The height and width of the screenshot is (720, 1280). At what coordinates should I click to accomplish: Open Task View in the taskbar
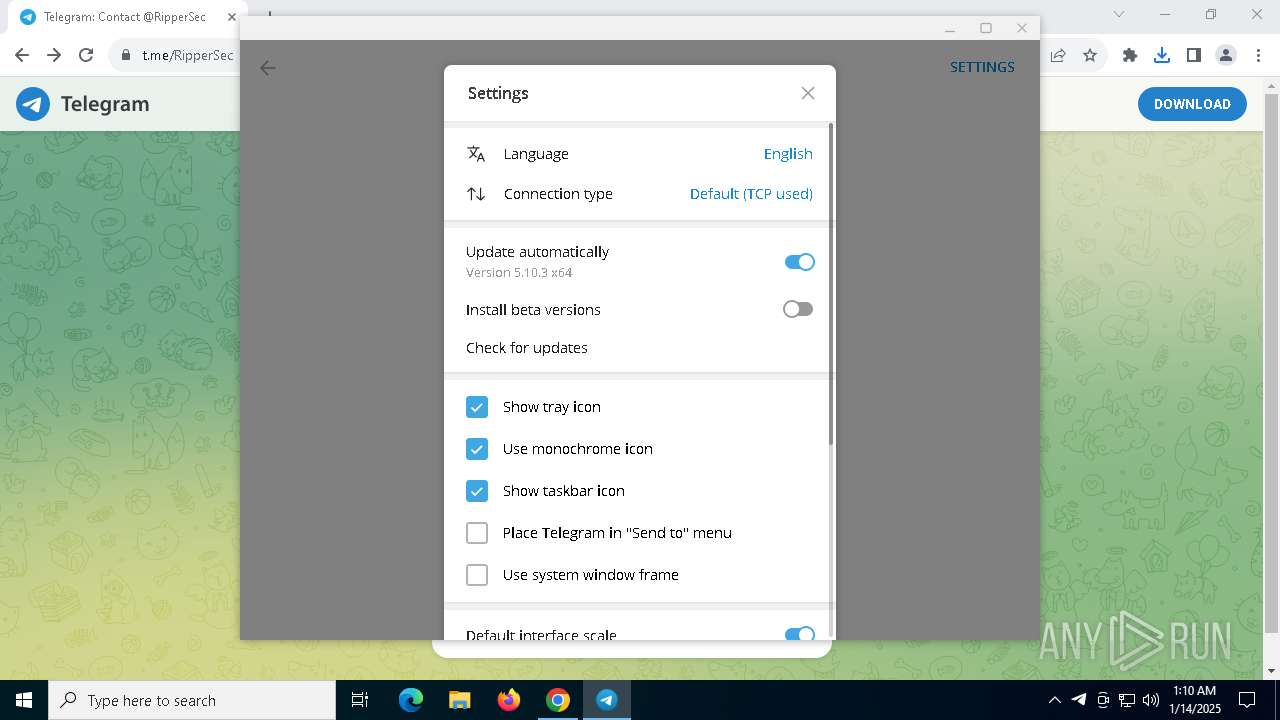pos(360,700)
